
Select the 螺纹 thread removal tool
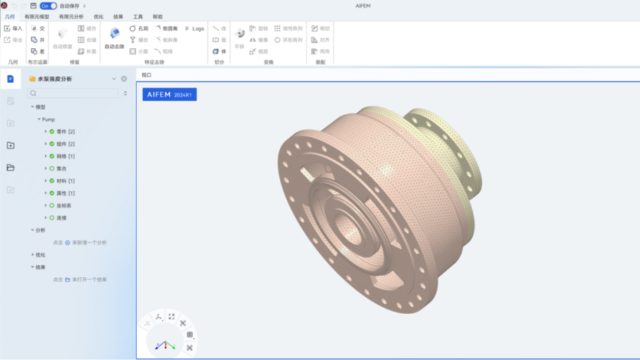(x=139, y=40)
